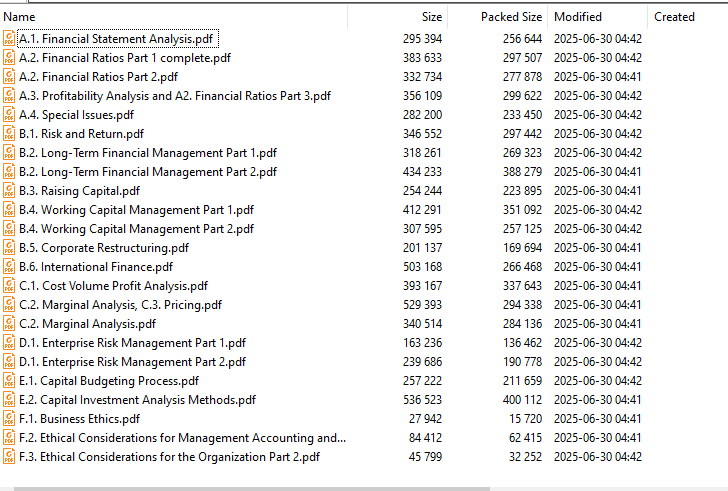Click the B.3. Raising Capital.pdf icon
The image size is (728, 491).
(9, 191)
